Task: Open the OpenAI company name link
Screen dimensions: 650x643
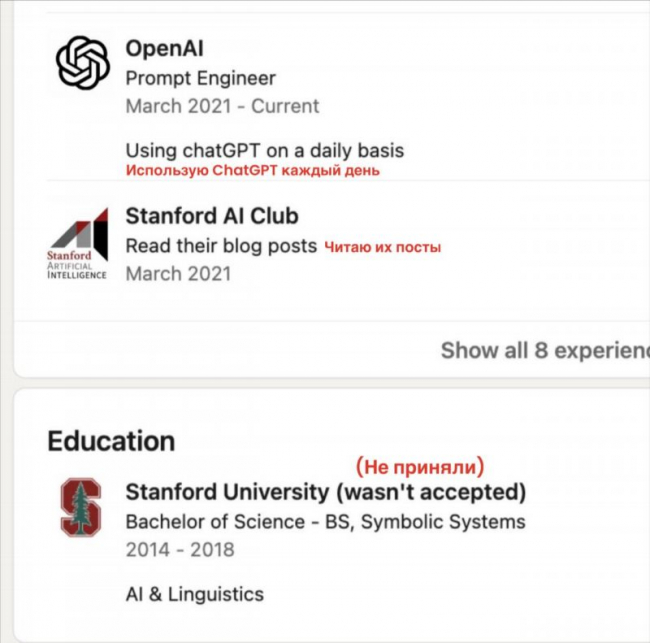Action: click(x=165, y=48)
